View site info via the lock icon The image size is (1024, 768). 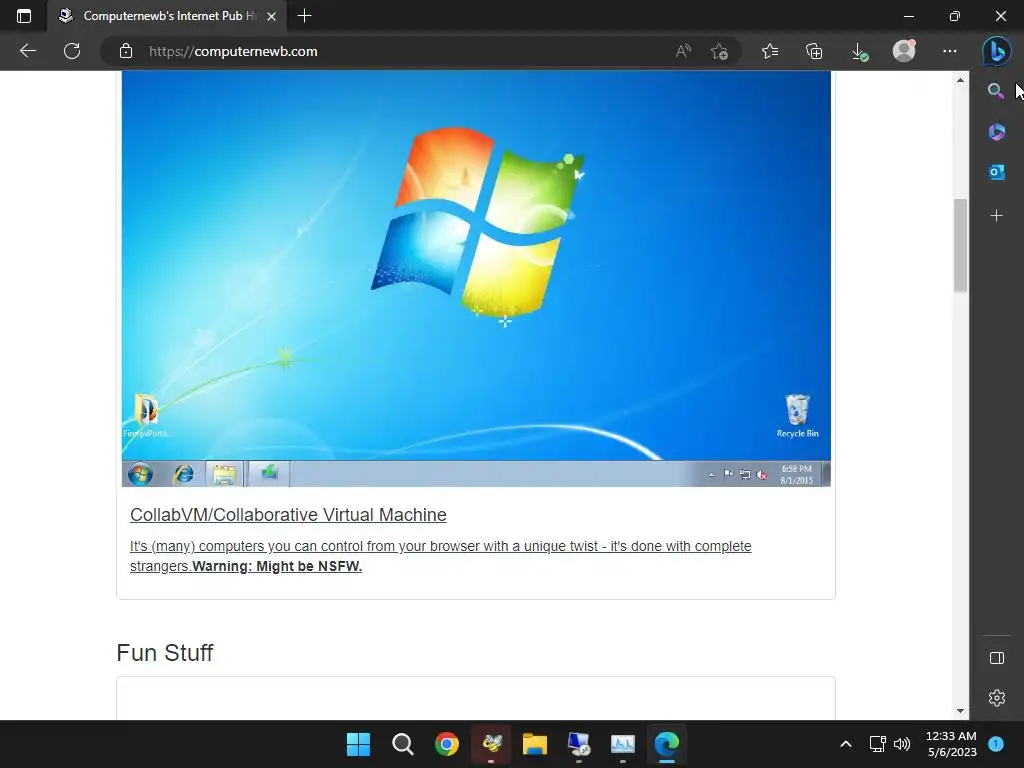click(x=126, y=51)
